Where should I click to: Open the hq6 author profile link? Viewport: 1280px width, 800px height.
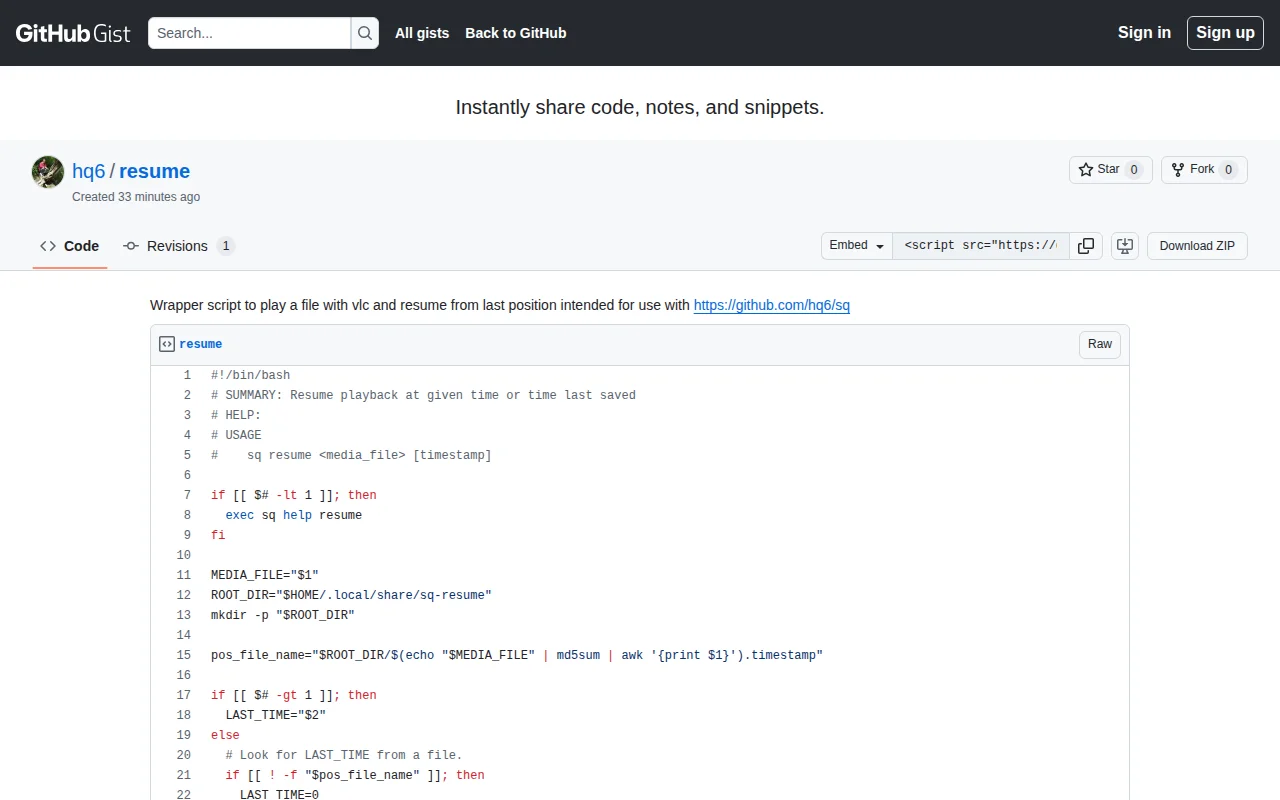pos(89,171)
